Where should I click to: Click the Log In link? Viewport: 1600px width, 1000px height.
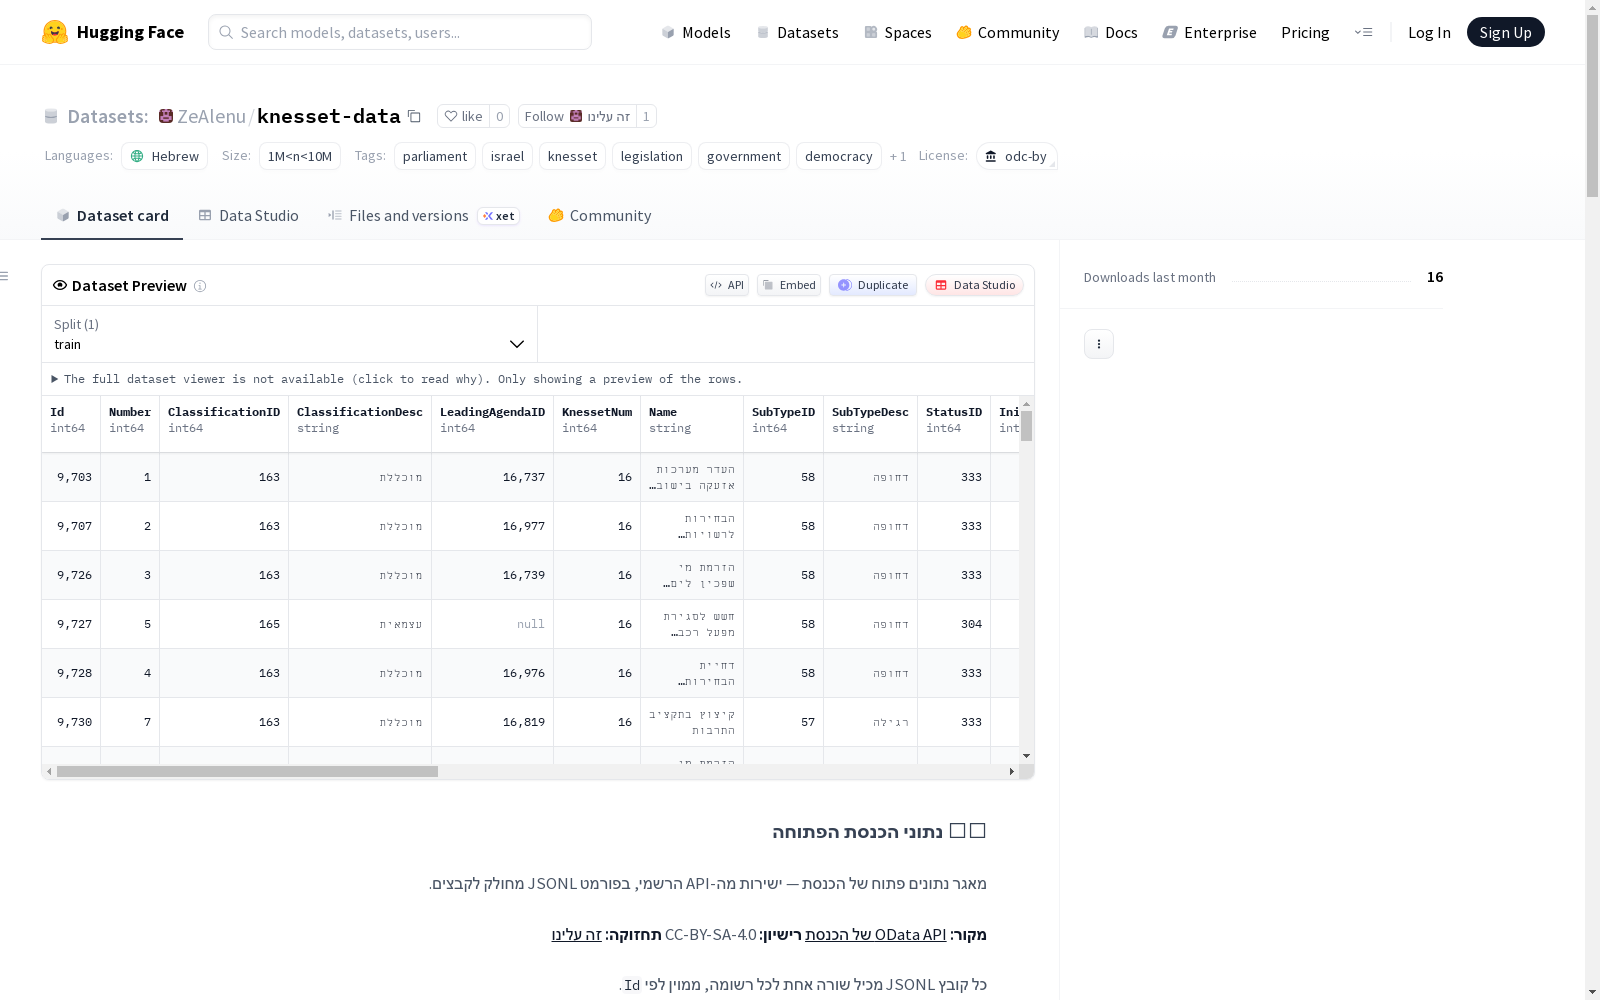point(1429,32)
